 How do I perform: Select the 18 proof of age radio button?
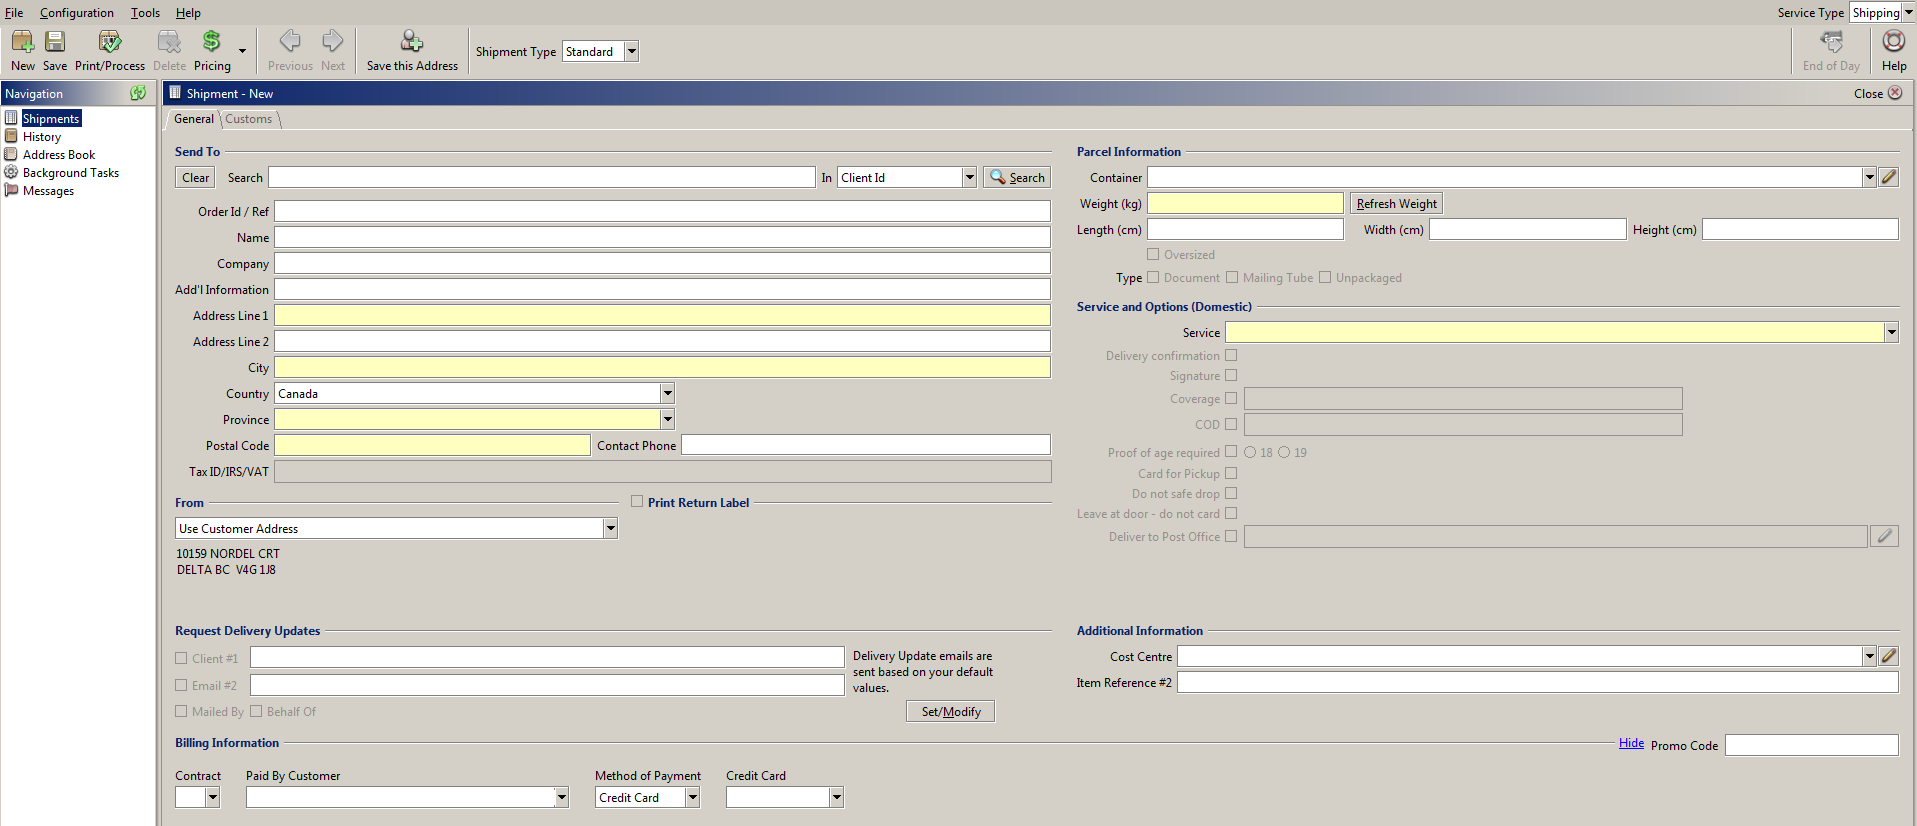tap(1250, 452)
